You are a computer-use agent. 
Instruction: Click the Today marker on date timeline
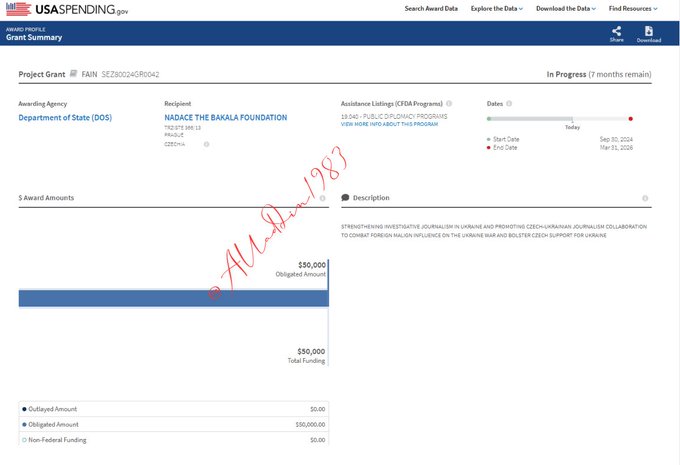point(572,122)
